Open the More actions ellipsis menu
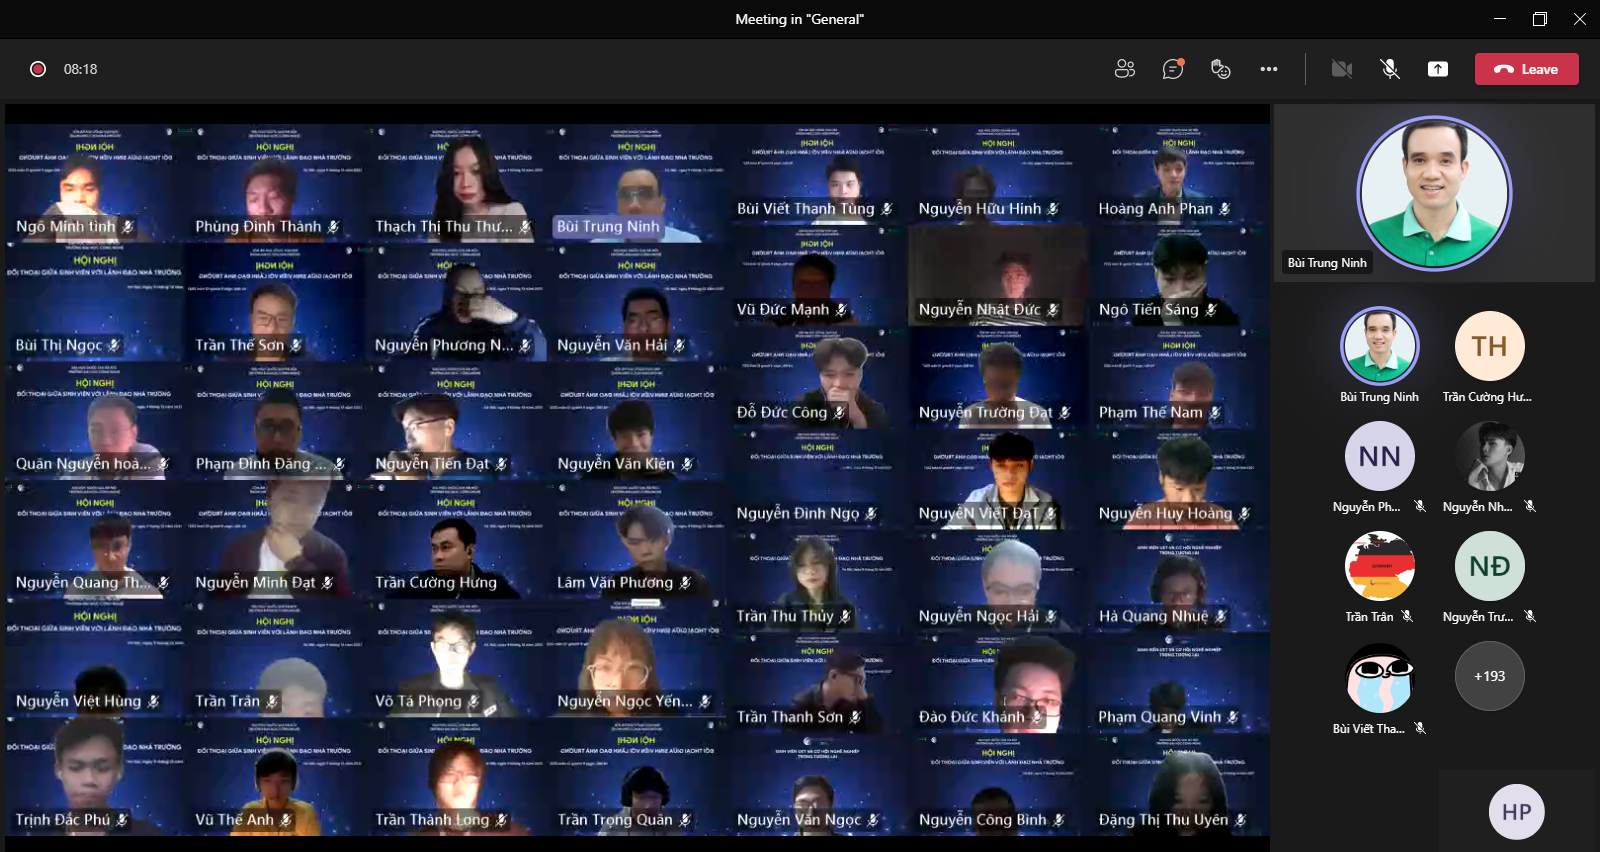1600x852 pixels. pos(1268,69)
